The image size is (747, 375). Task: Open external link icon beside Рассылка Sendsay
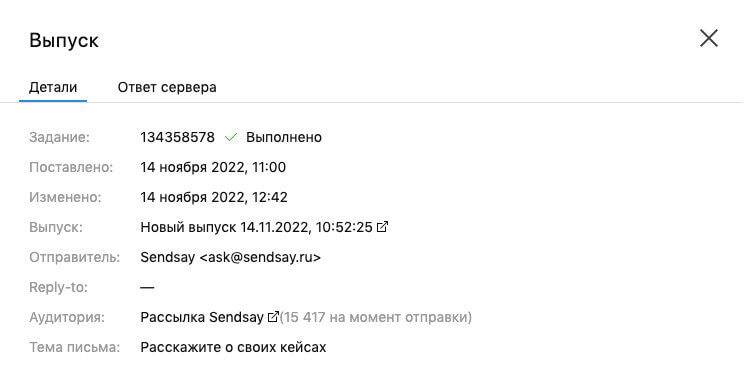(x=273, y=317)
